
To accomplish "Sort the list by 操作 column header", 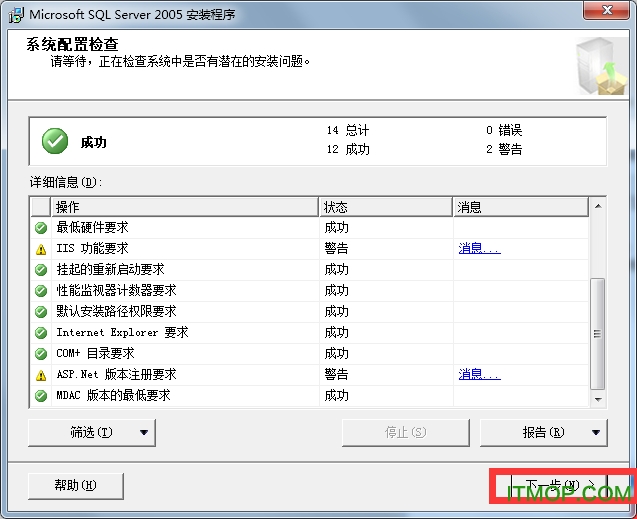I will pyautogui.click(x=185, y=207).
